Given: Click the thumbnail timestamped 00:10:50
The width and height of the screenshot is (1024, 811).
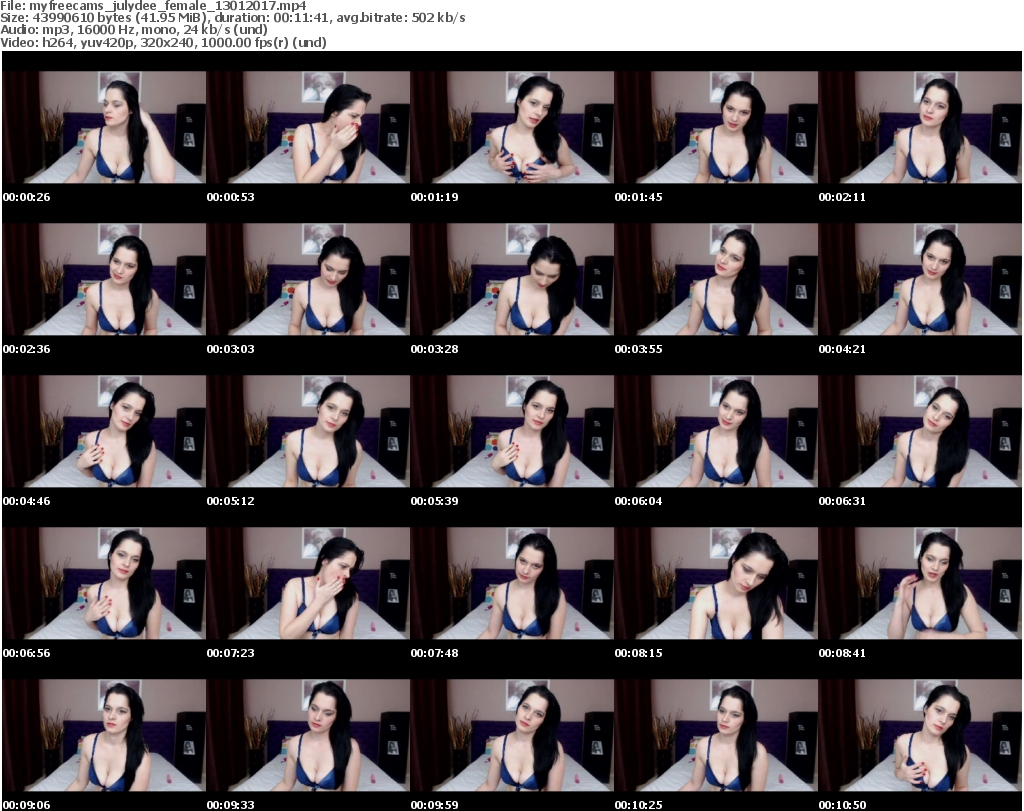Looking at the screenshot, I should tap(920, 736).
